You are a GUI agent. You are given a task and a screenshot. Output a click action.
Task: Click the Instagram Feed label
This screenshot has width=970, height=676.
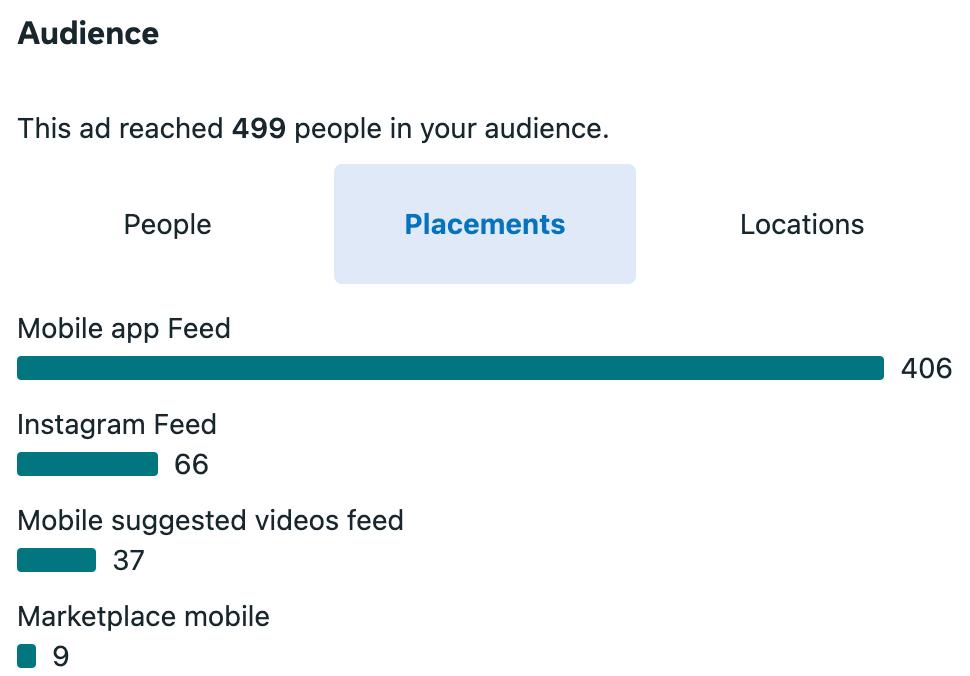[117, 424]
